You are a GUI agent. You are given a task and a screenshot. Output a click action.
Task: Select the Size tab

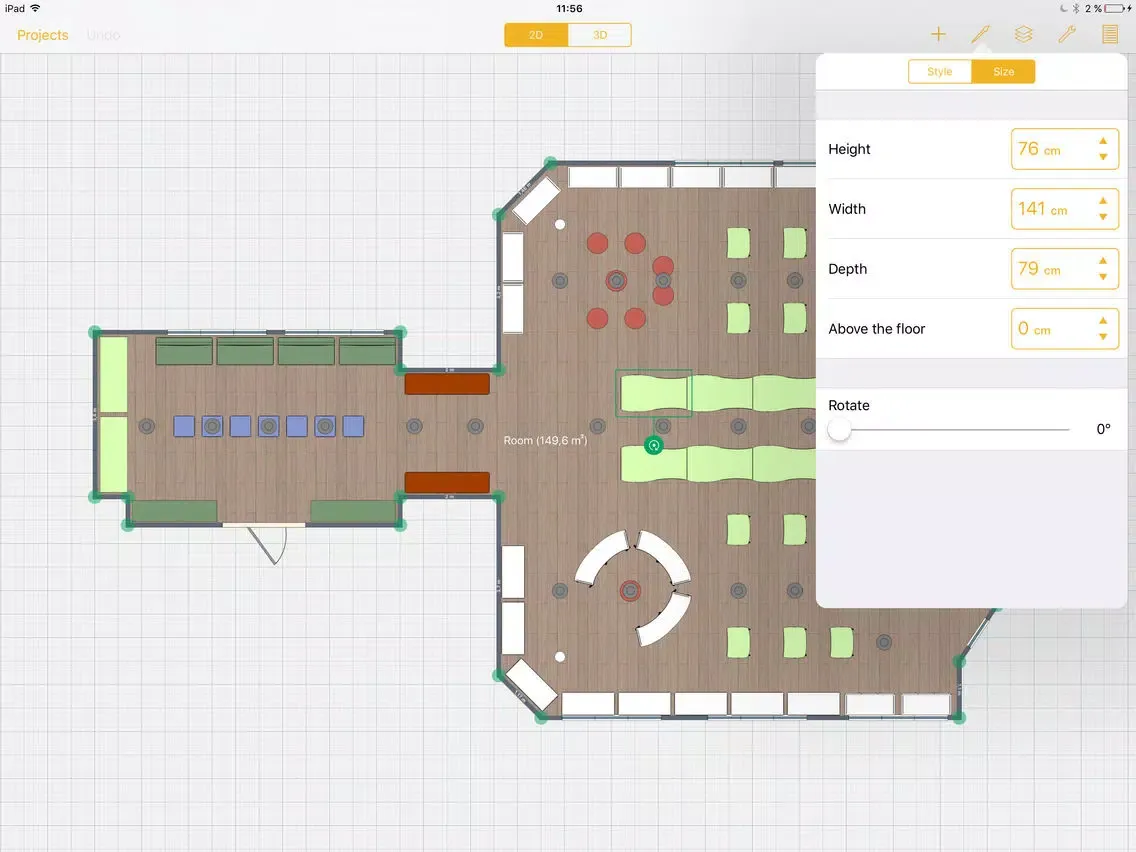1003,72
